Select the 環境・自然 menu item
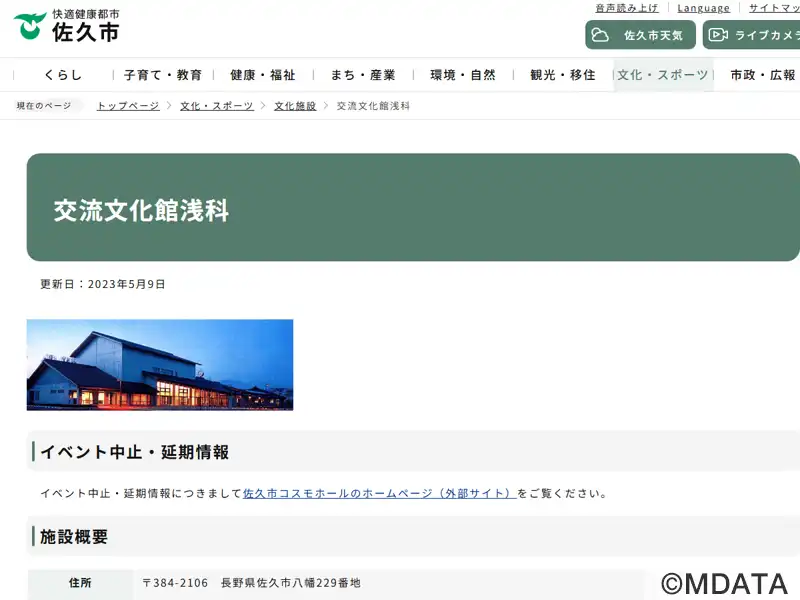The image size is (800, 600). point(463,75)
